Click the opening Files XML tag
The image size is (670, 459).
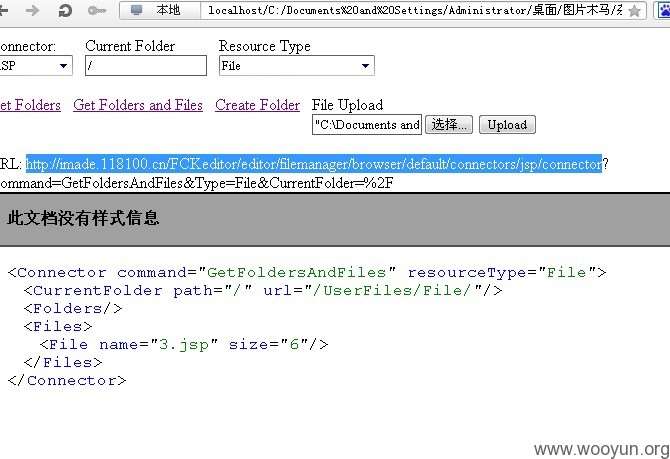pyautogui.click(x=58, y=327)
